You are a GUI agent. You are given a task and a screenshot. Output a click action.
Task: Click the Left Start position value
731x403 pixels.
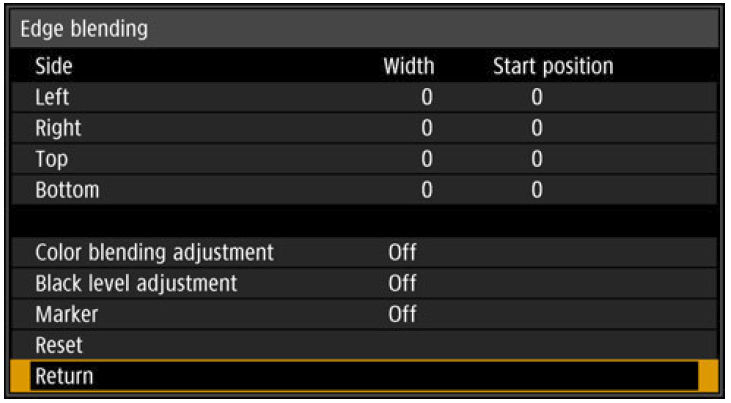536,98
